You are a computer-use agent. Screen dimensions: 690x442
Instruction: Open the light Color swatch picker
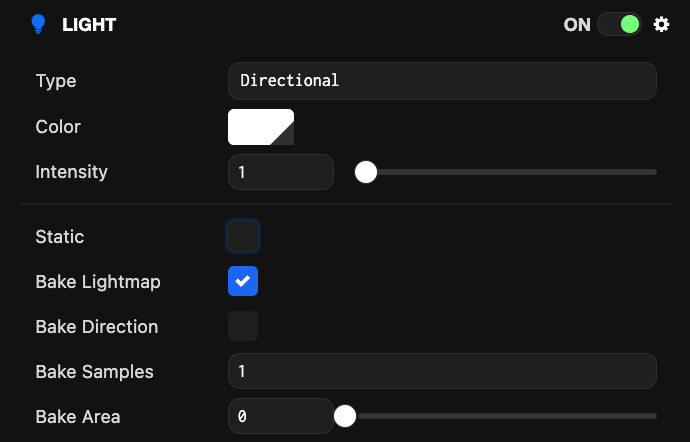(x=261, y=127)
